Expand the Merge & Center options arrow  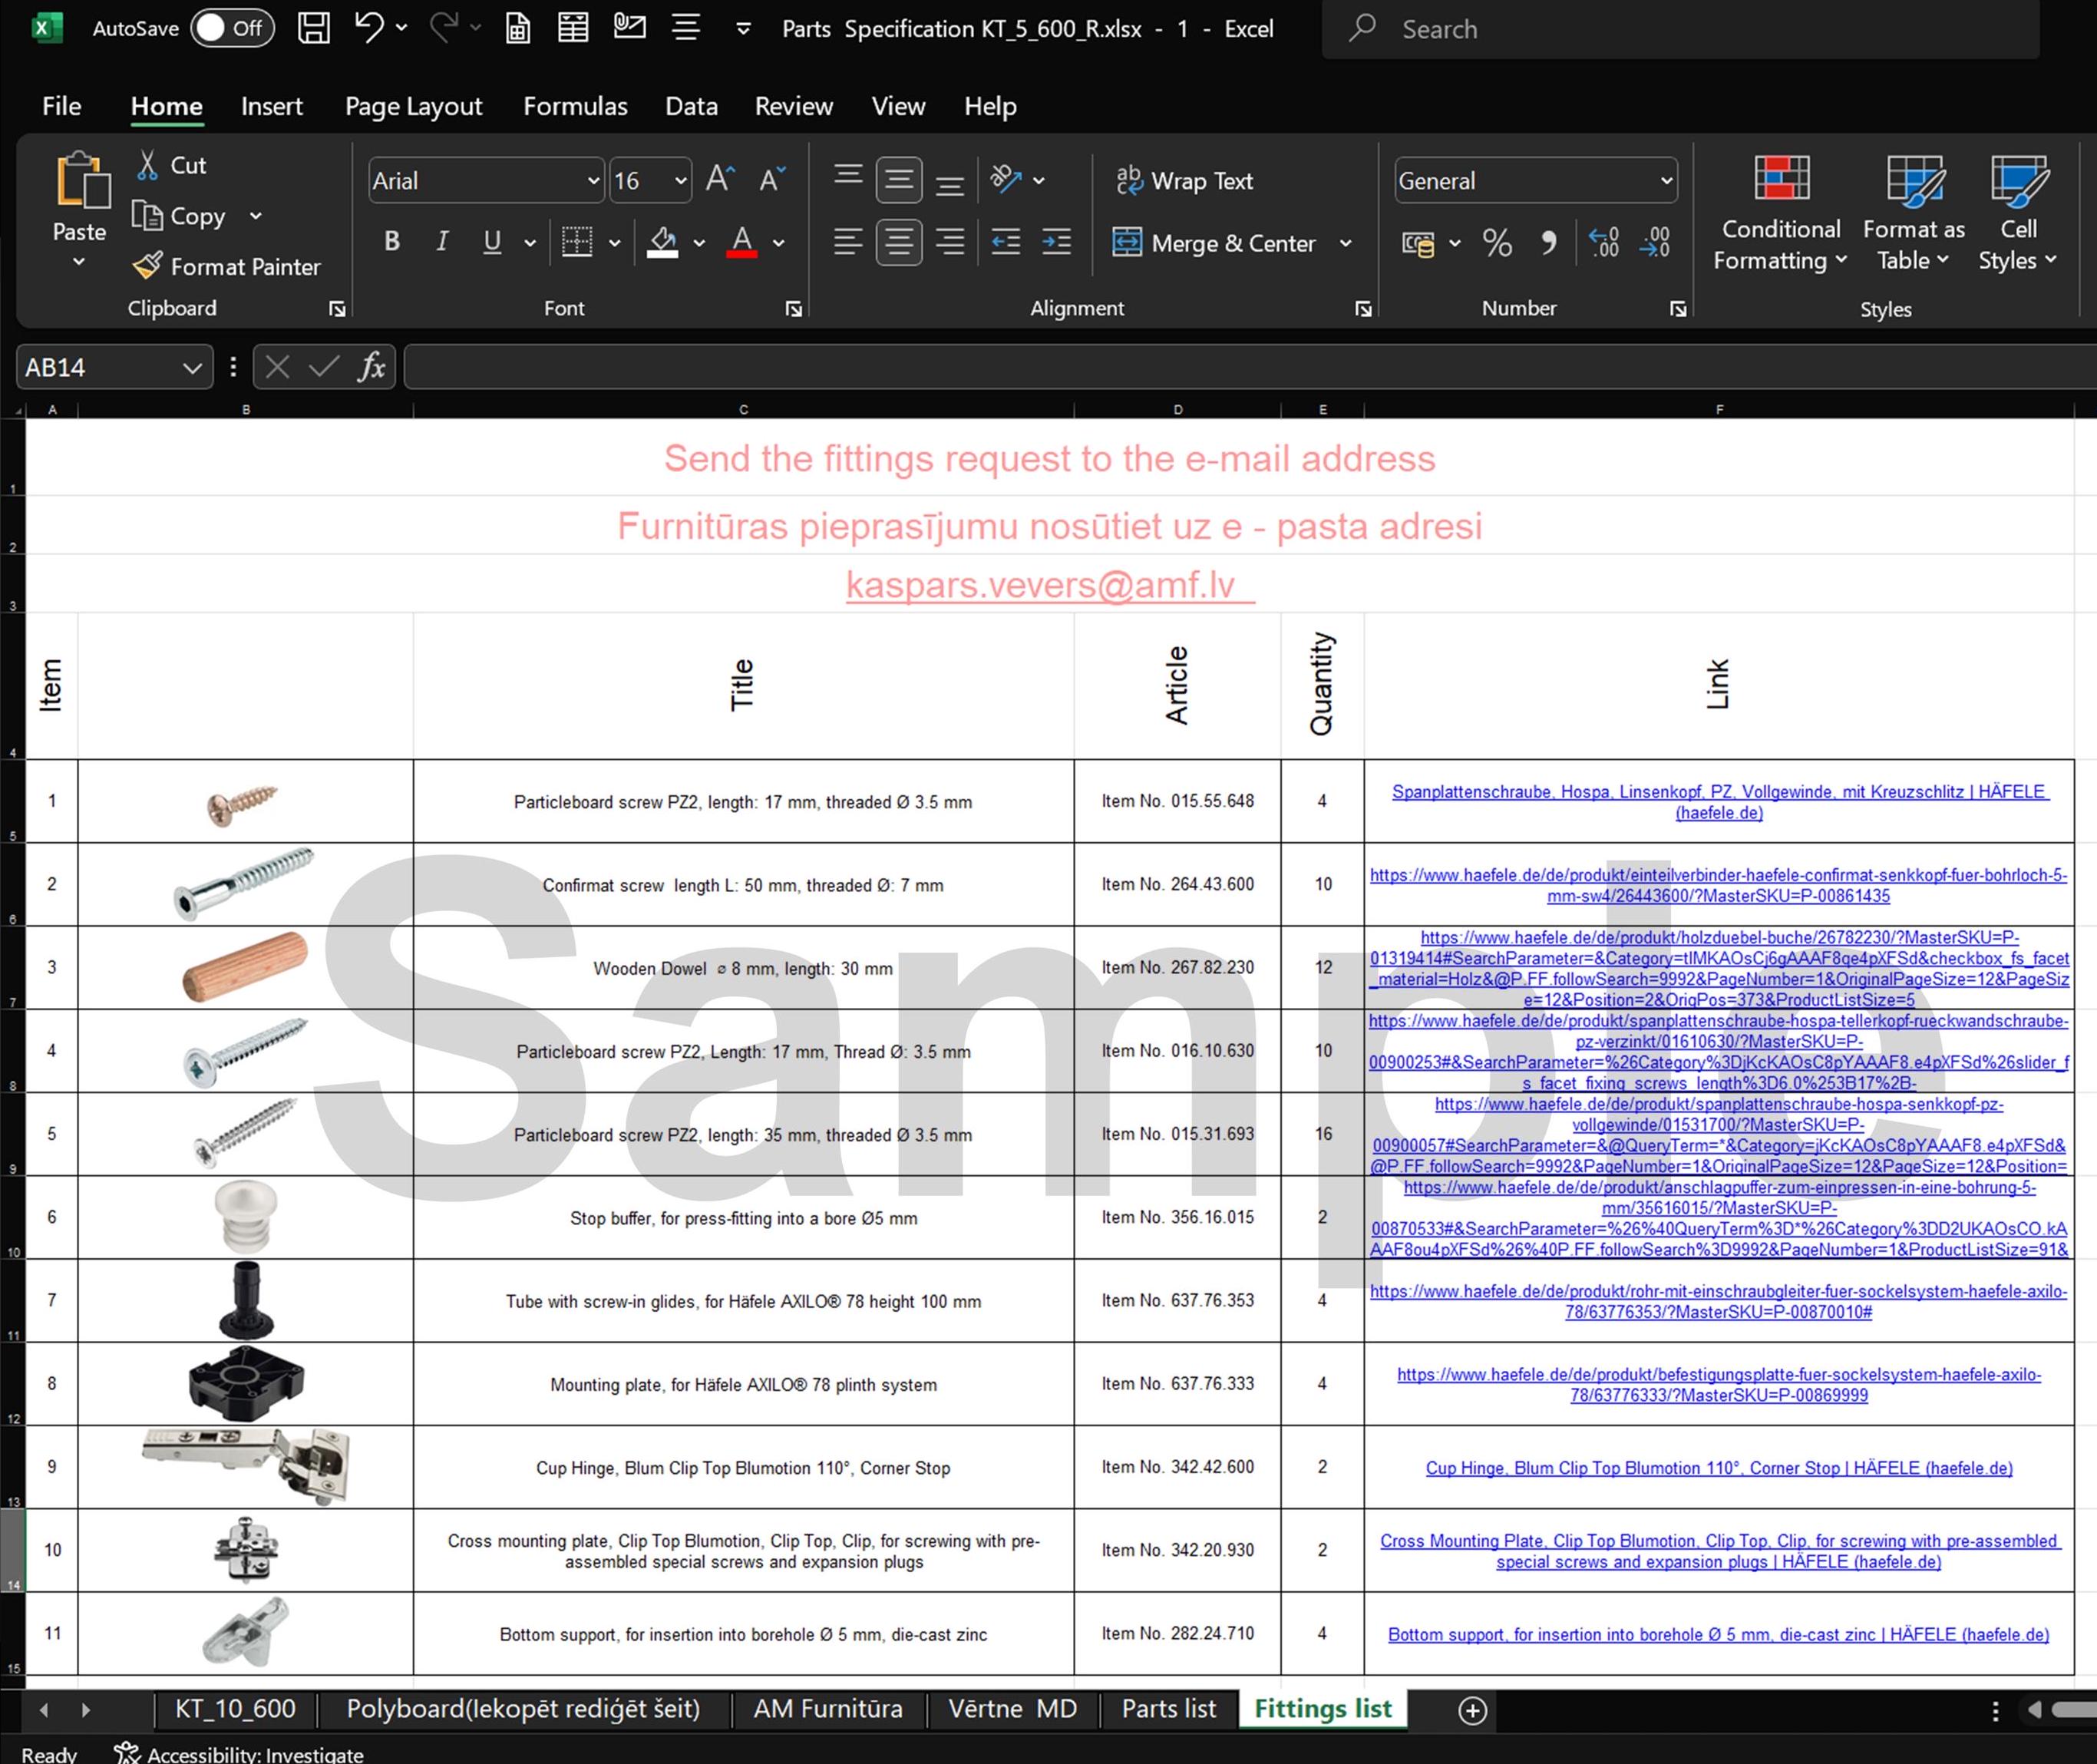tap(1346, 242)
